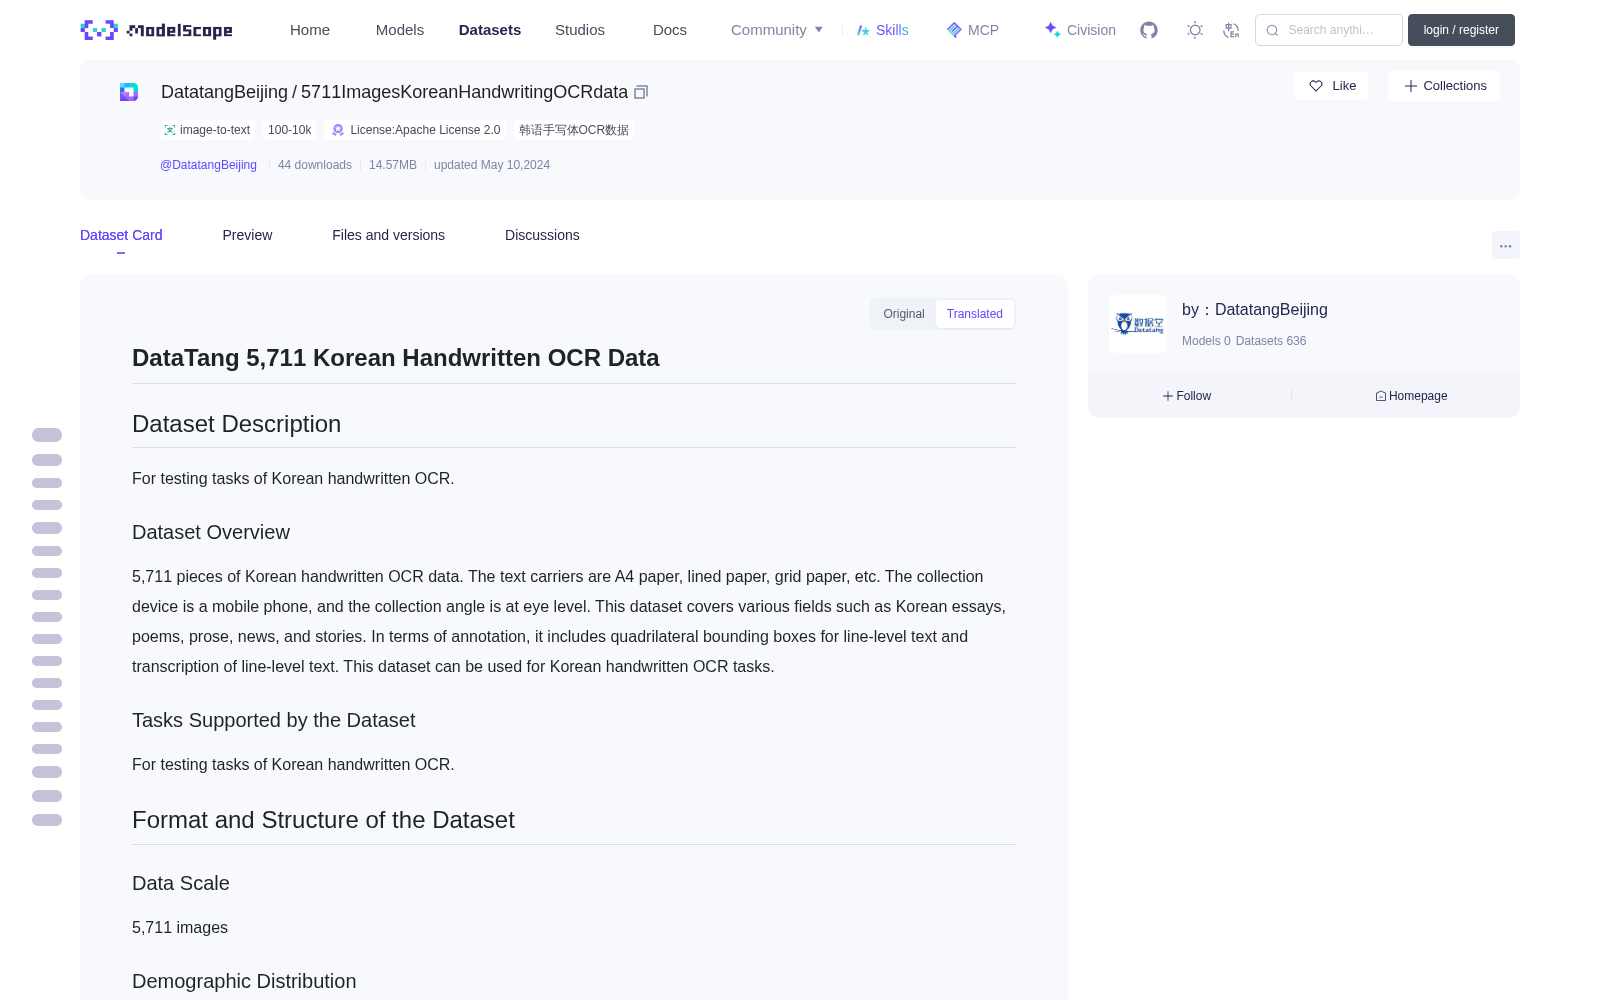Open the Files and versions tab
Viewport: 1600px width, 1000px height.
[x=388, y=235]
